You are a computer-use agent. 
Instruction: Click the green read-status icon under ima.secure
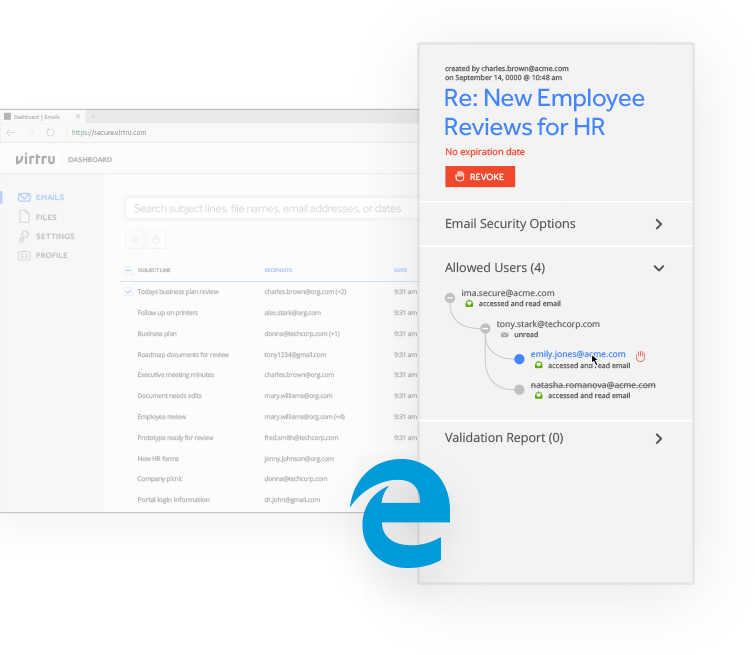point(469,303)
